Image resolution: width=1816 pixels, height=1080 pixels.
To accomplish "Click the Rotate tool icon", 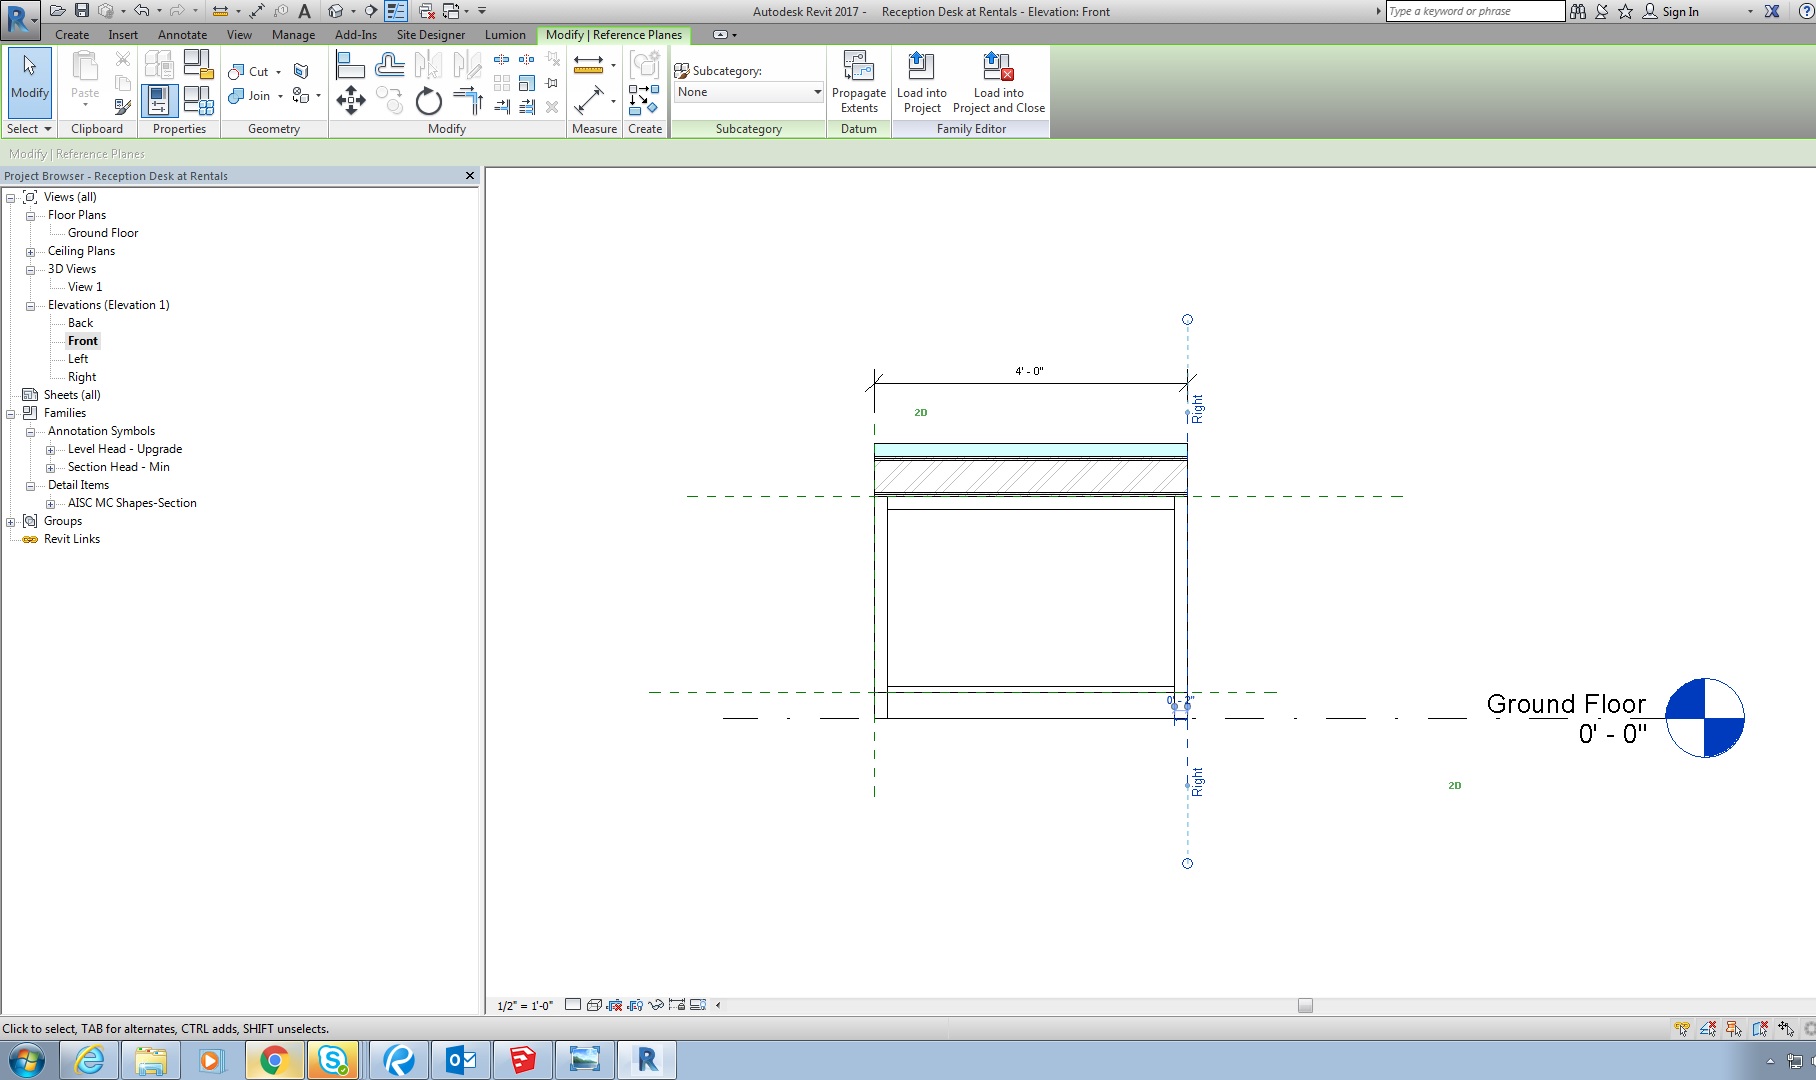I will point(428,101).
